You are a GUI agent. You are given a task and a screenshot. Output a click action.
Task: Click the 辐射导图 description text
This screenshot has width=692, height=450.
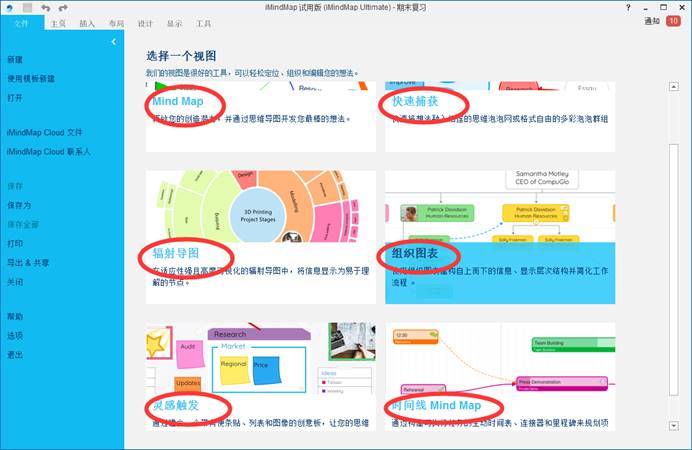261,276
